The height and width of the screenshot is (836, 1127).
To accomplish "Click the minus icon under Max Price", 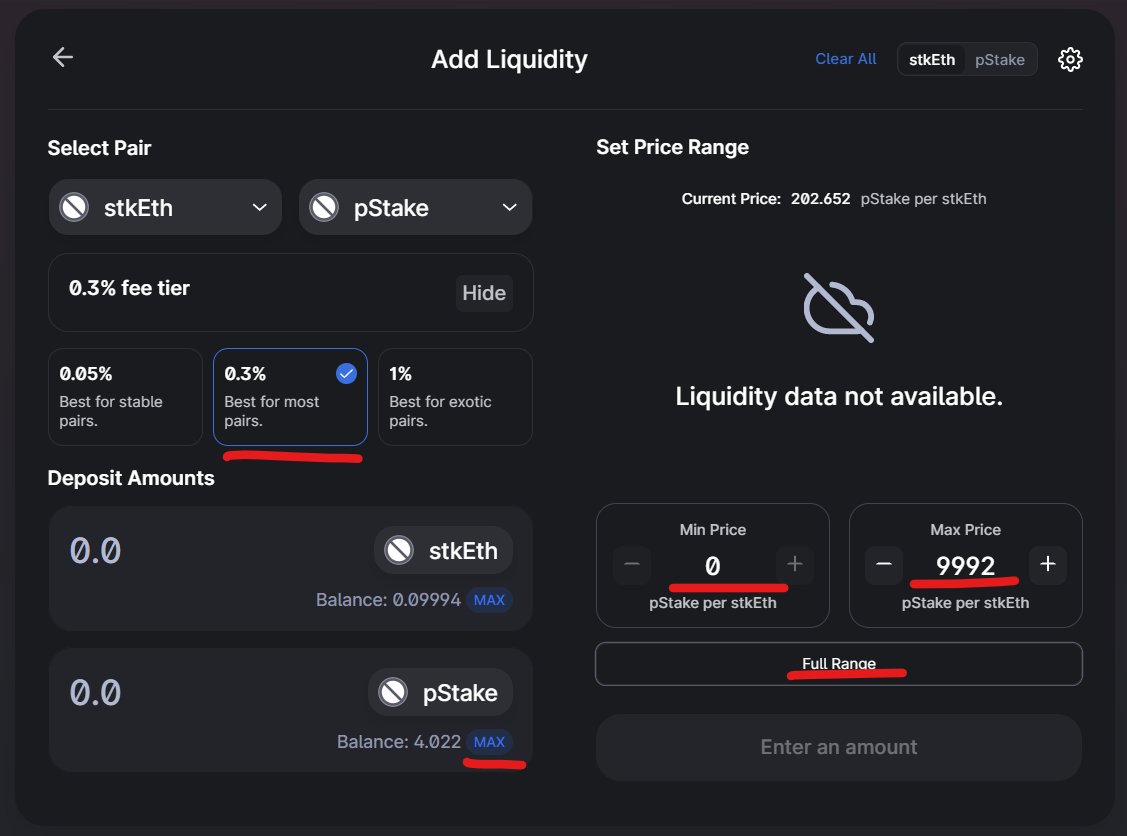I will tap(884, 564).
